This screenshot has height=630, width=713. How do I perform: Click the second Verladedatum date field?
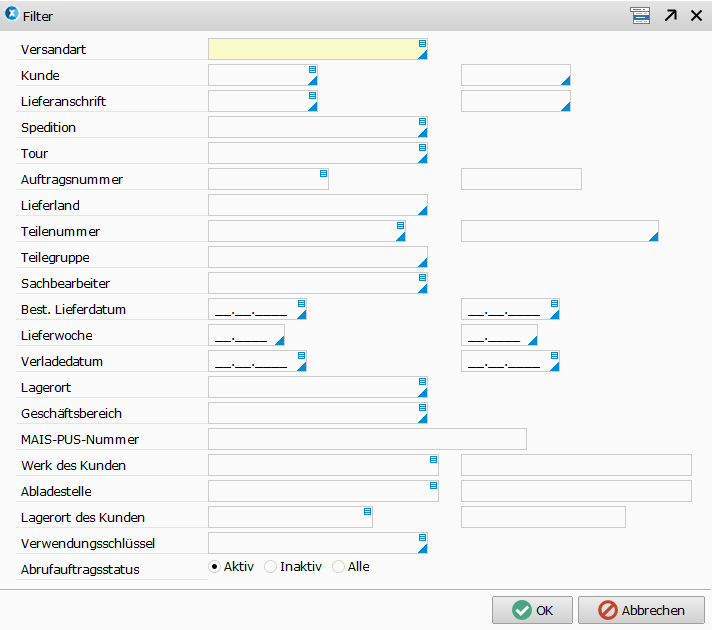[x=503, y=361]
